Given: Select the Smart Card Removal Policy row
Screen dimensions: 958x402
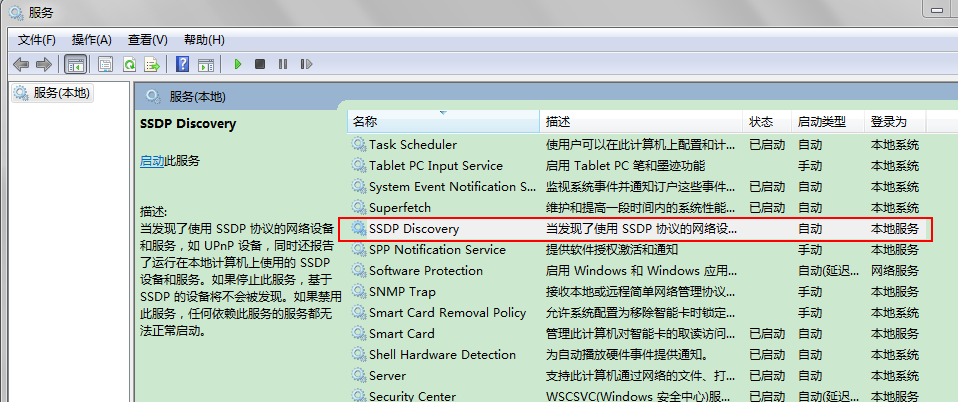Looking at the screenshot, I should pyautogui.click(x=635, y=313).
